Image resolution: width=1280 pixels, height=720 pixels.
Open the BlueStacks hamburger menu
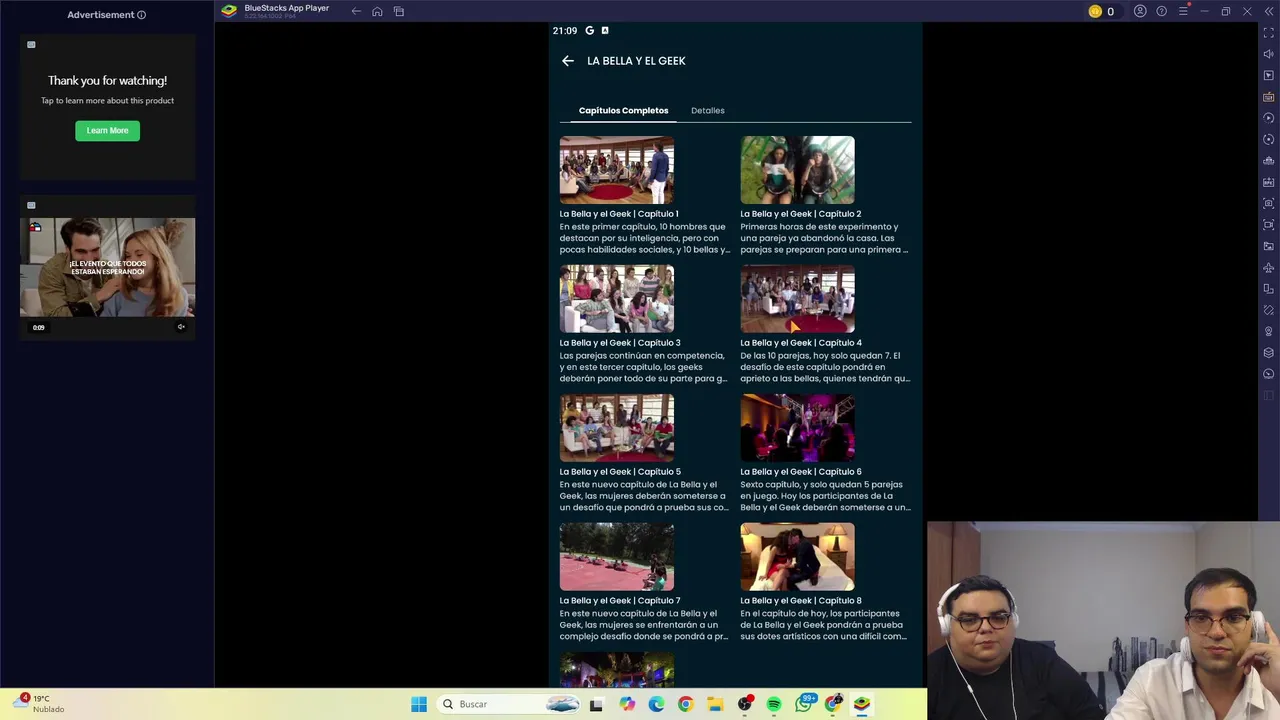[x=1183, y=11]
